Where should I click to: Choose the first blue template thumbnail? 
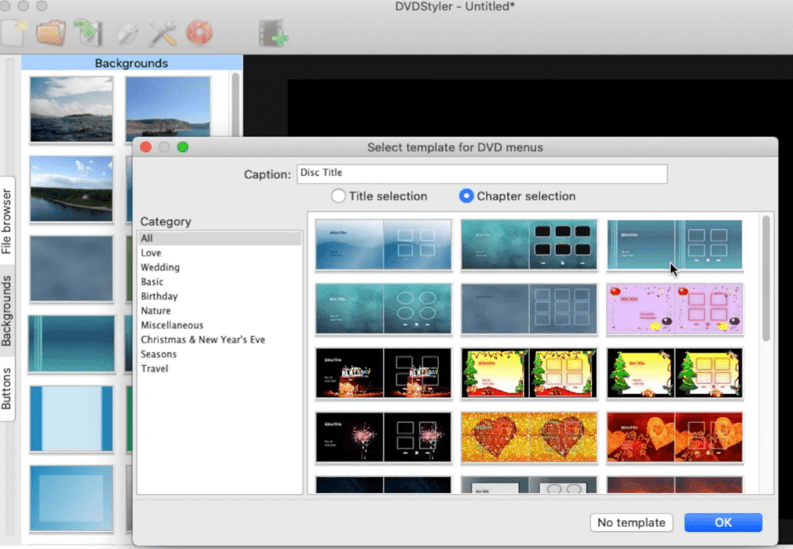point(383,244)
